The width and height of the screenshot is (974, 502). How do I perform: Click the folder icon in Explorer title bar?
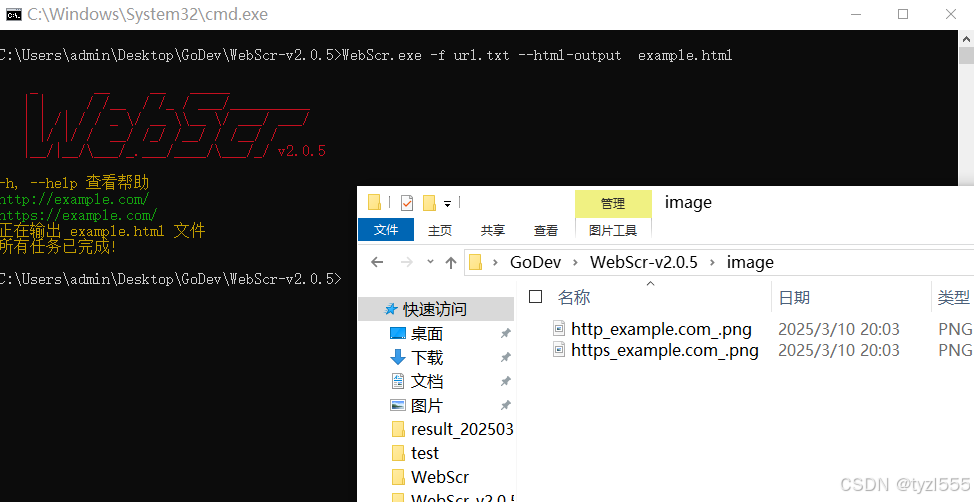[375, 203]
